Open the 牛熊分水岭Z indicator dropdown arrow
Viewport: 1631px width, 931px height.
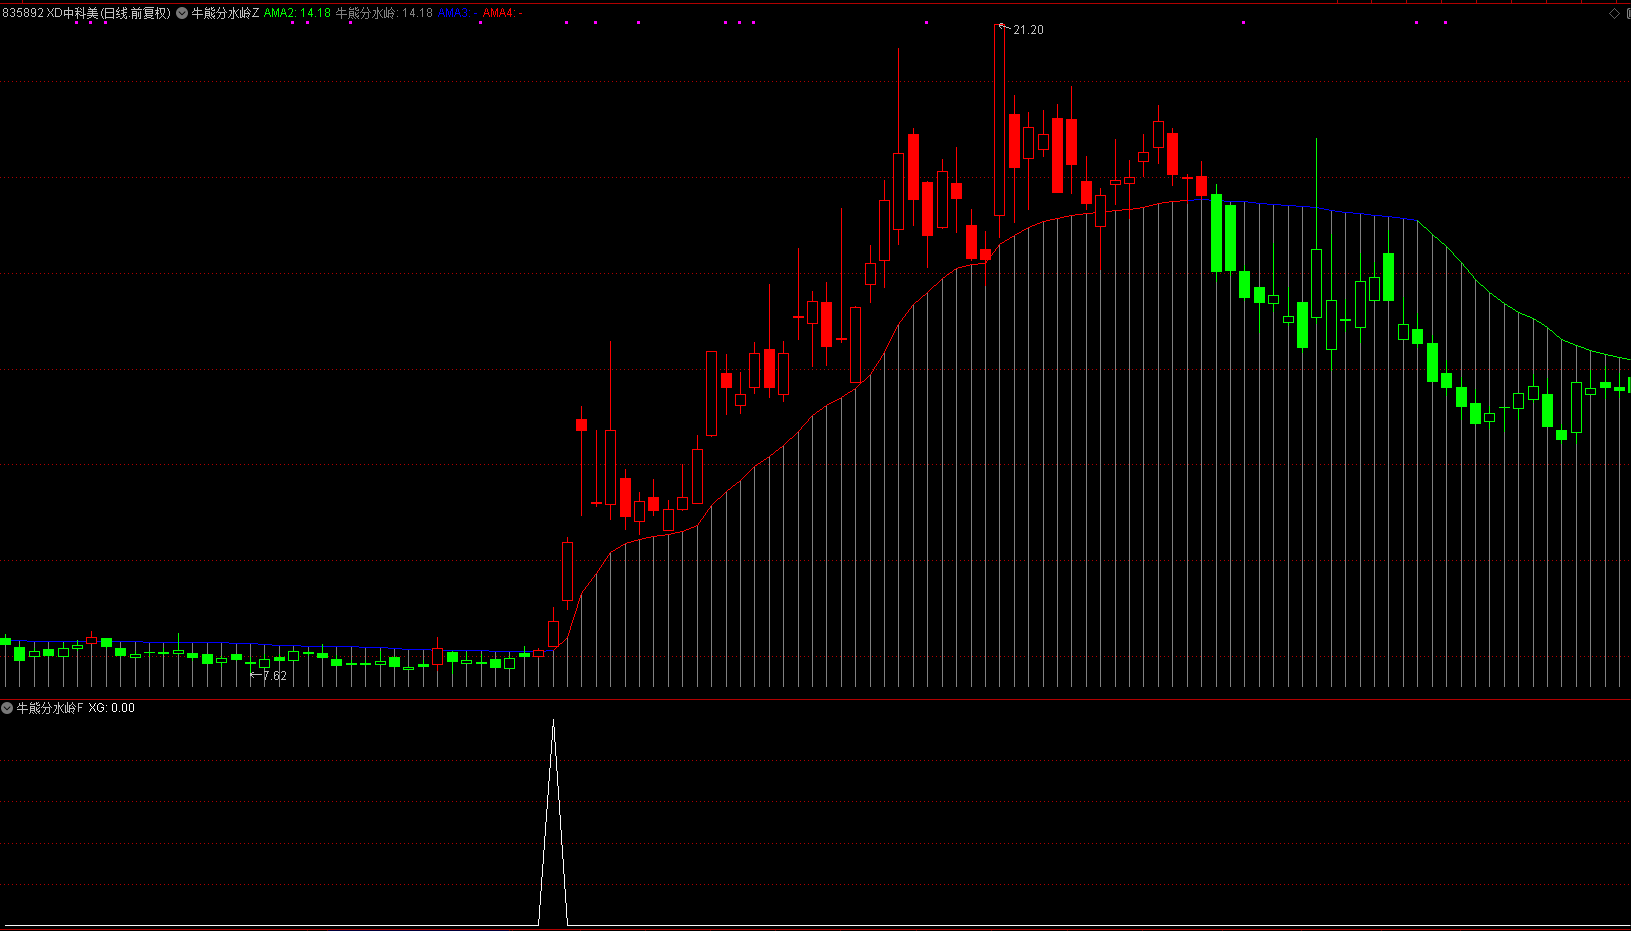click(182, 13)
